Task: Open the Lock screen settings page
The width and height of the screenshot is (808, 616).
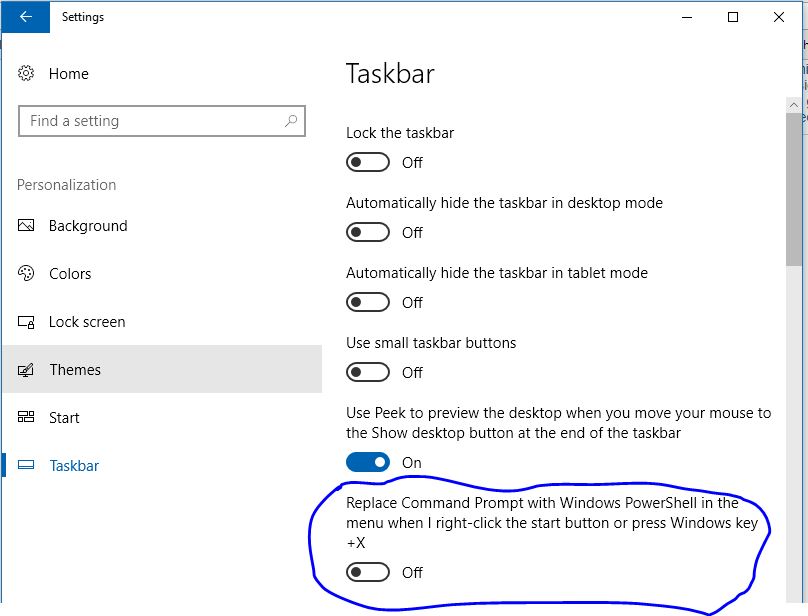Action: [162, 322]
